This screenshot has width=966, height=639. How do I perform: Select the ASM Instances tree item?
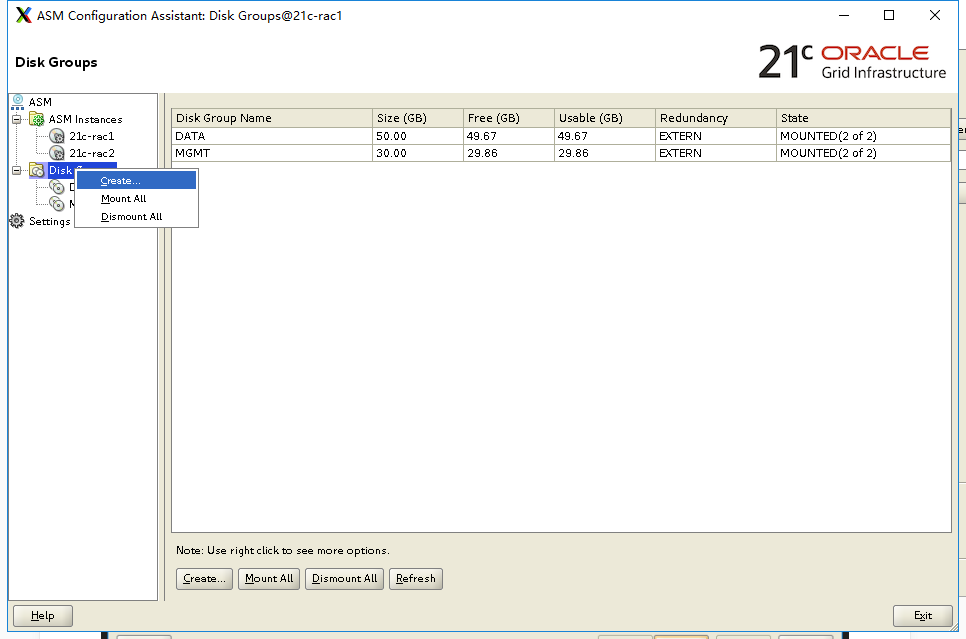(86, 119)
